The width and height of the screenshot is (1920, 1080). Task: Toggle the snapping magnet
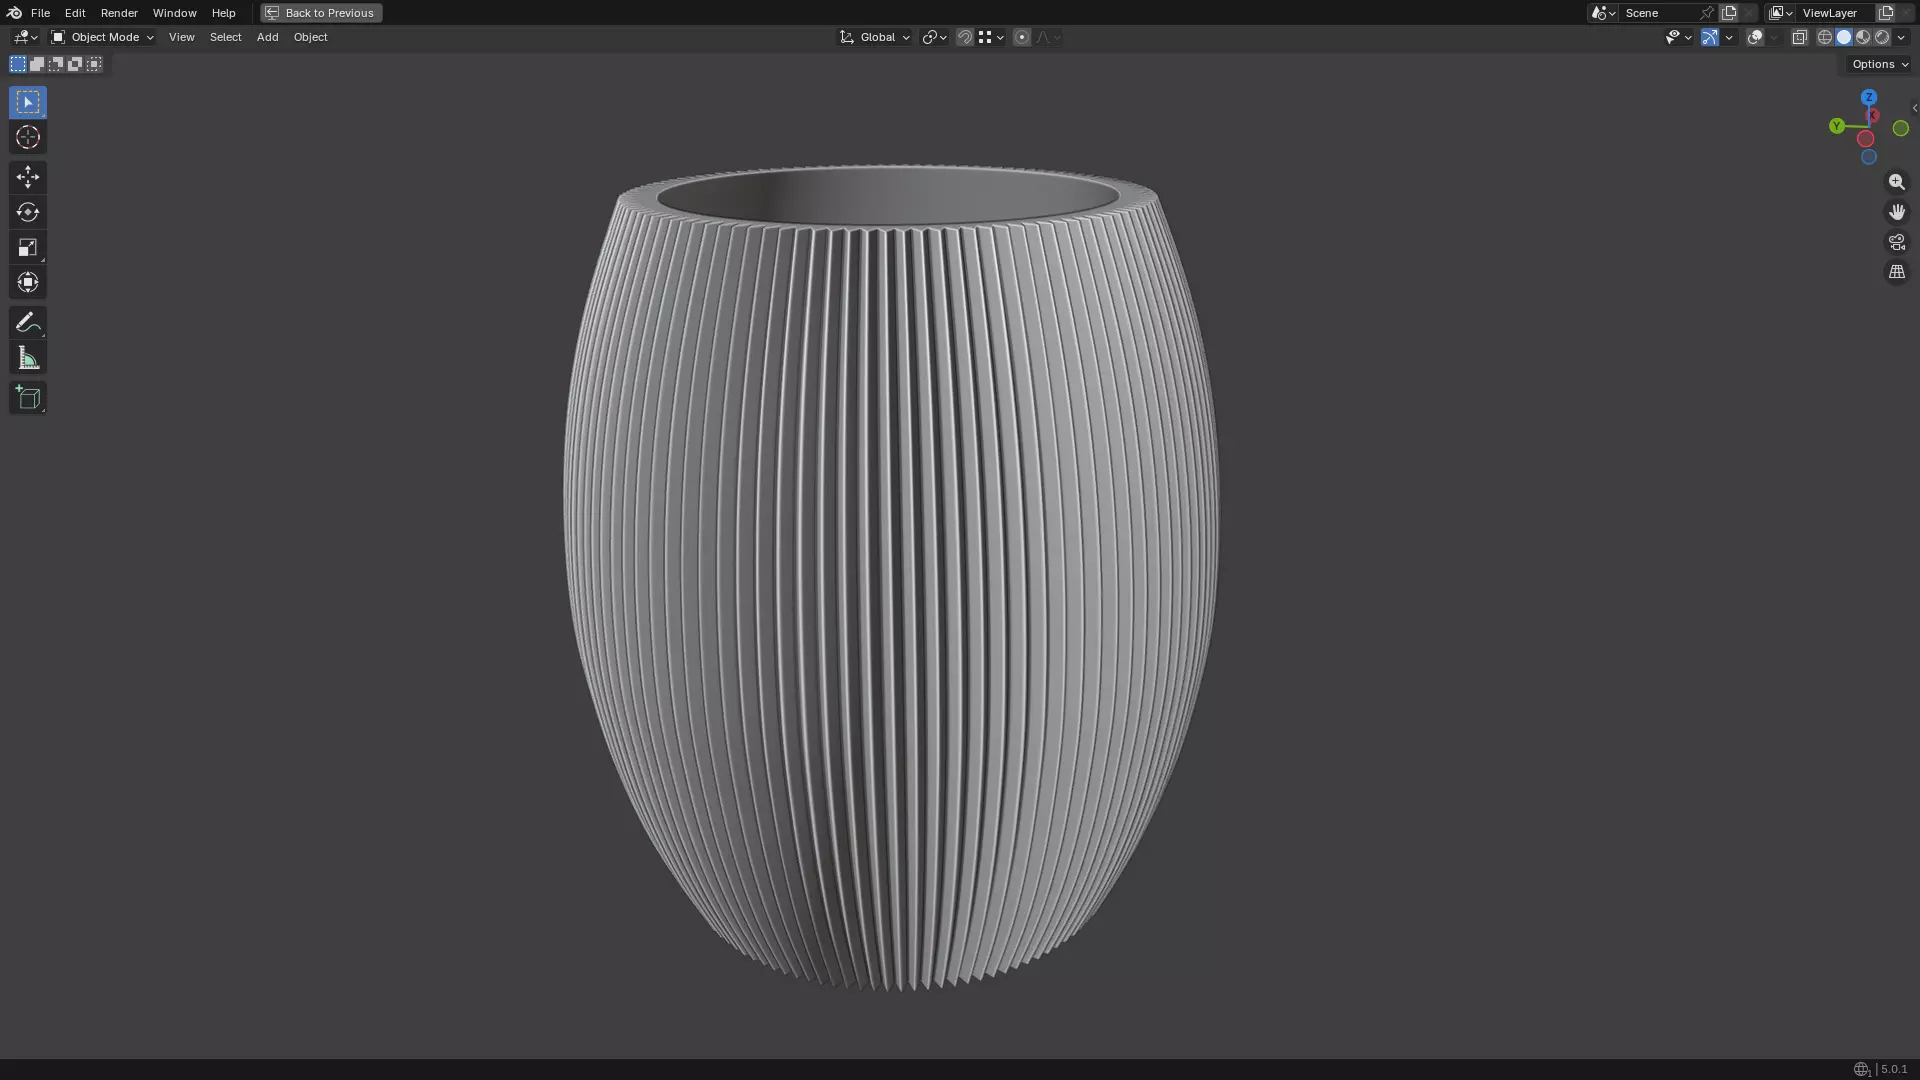[x=964, y=37]
